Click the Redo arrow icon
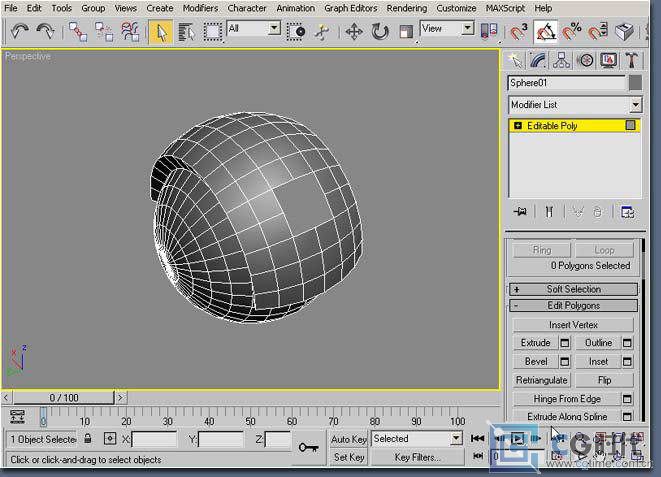 [45, 31]
